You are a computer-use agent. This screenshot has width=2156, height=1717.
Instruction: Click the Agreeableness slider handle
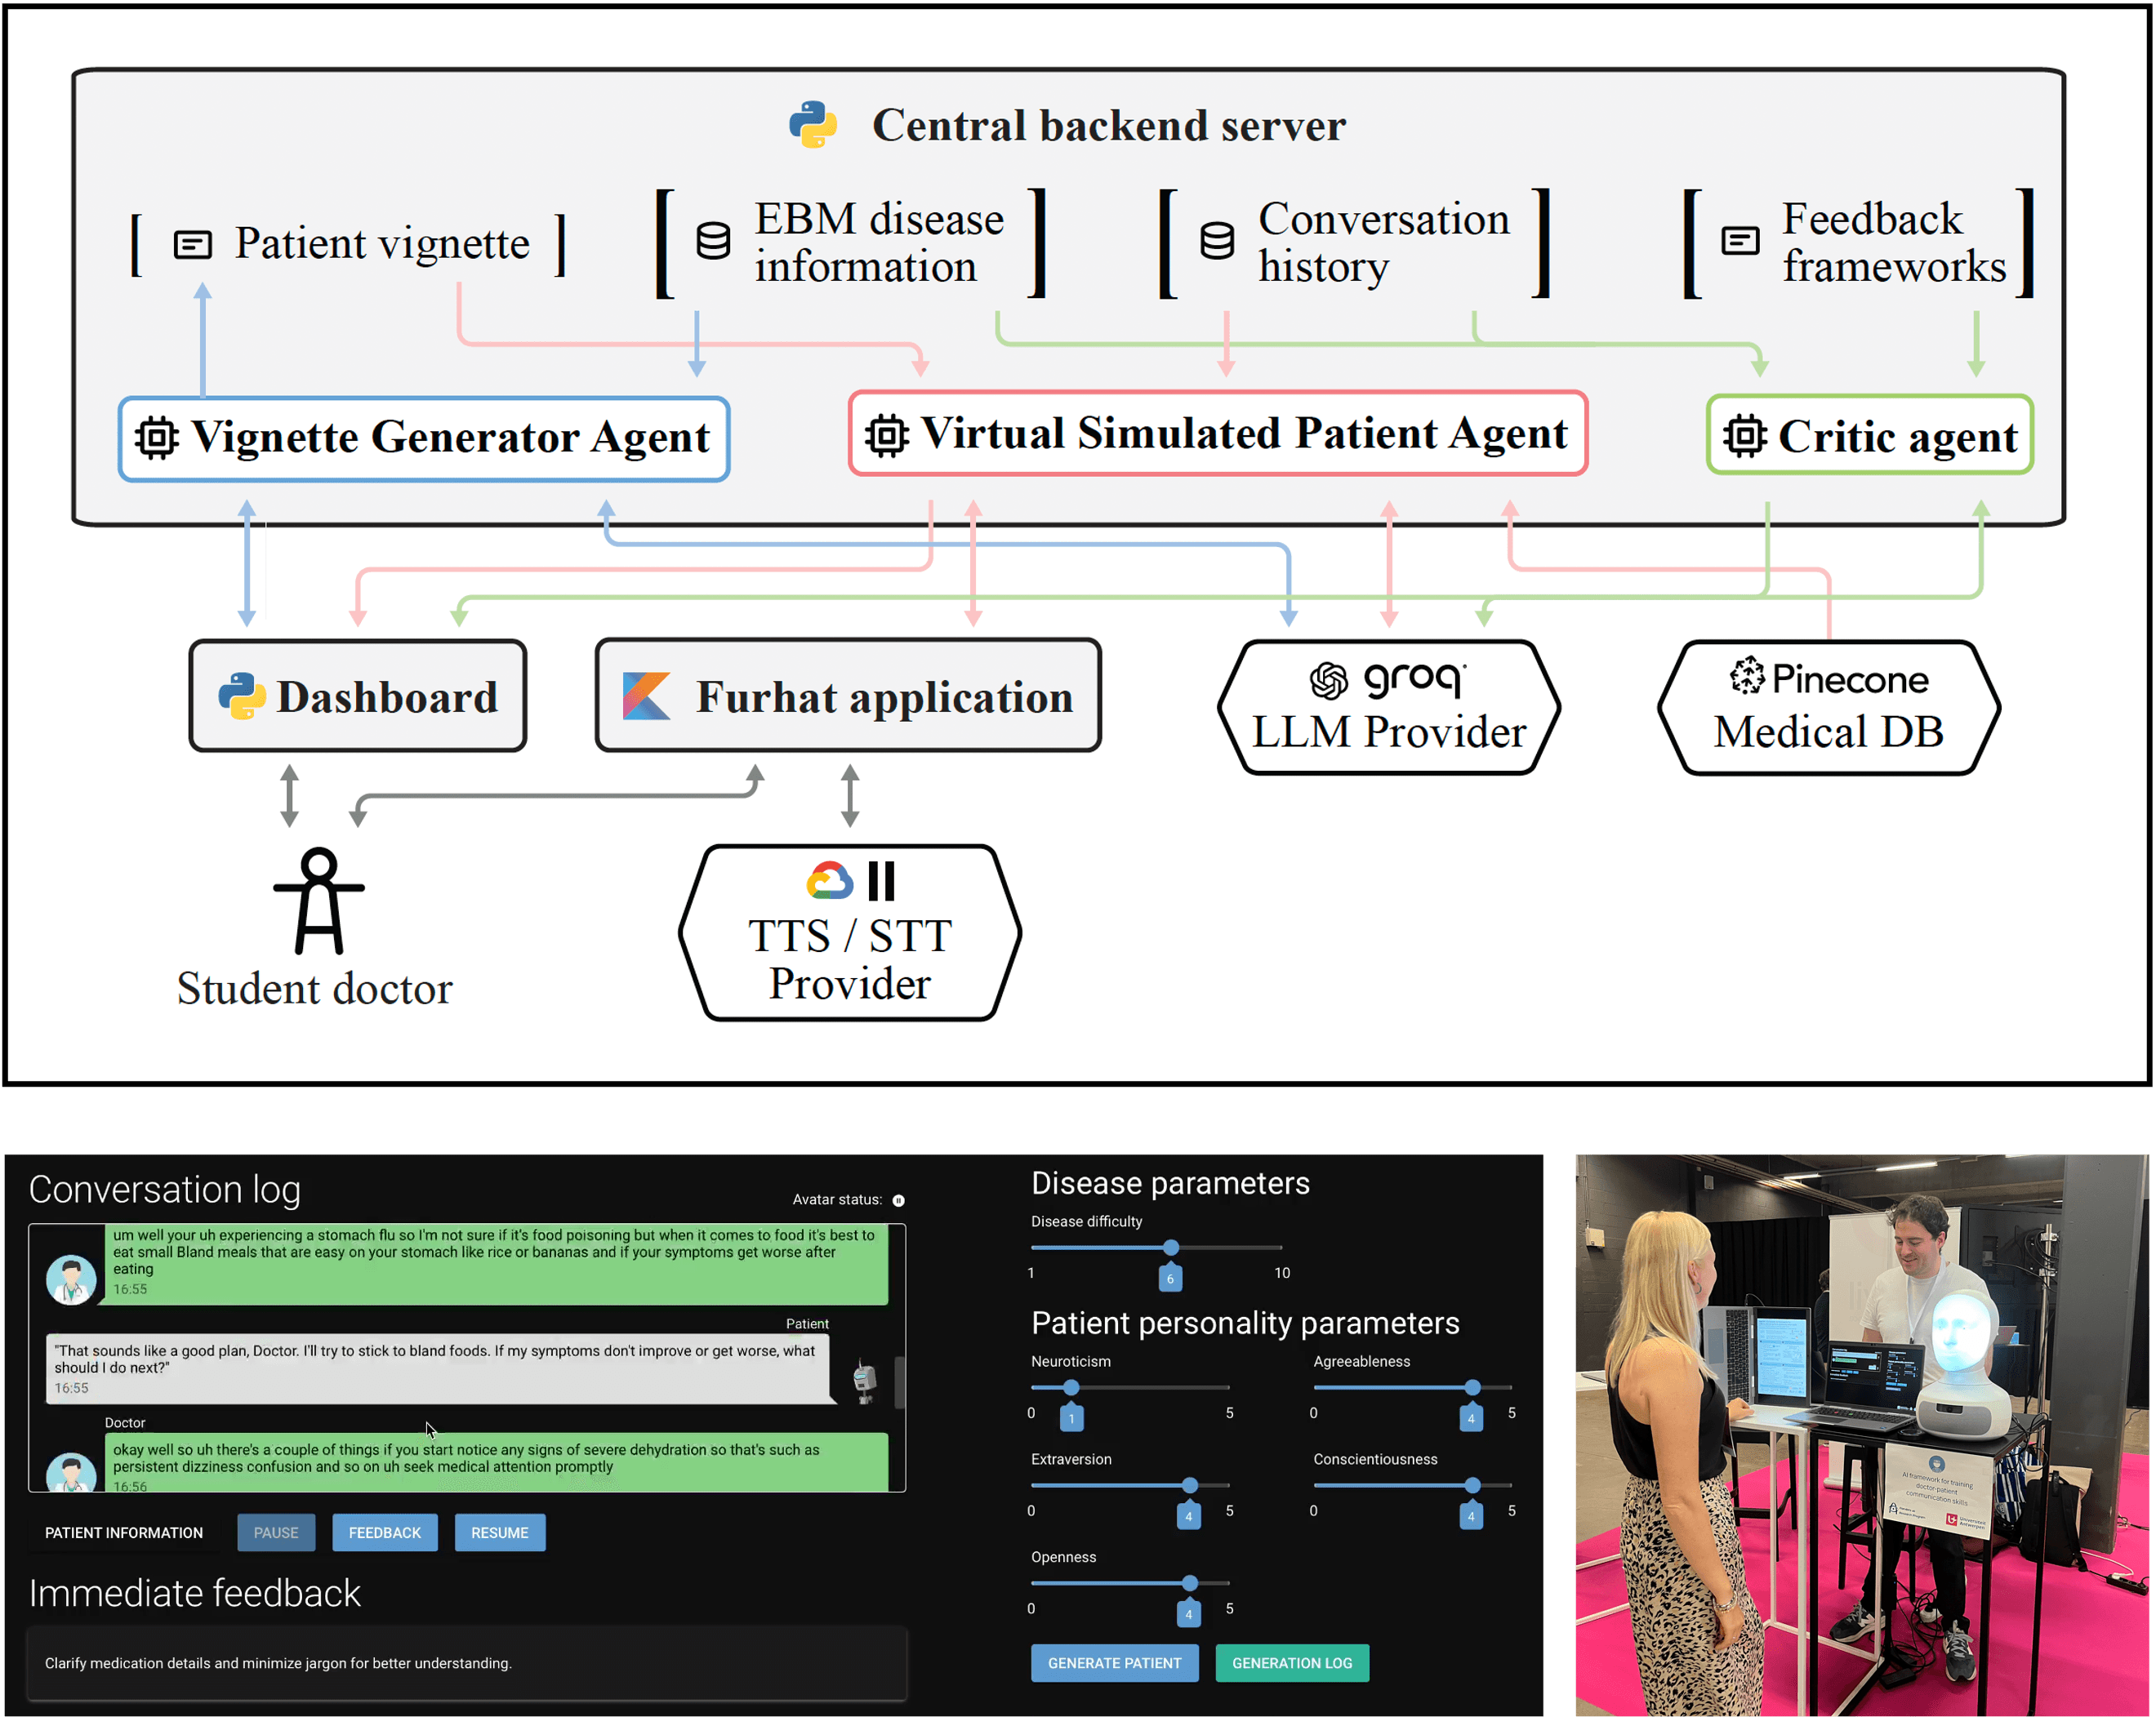point(1472,1388)
